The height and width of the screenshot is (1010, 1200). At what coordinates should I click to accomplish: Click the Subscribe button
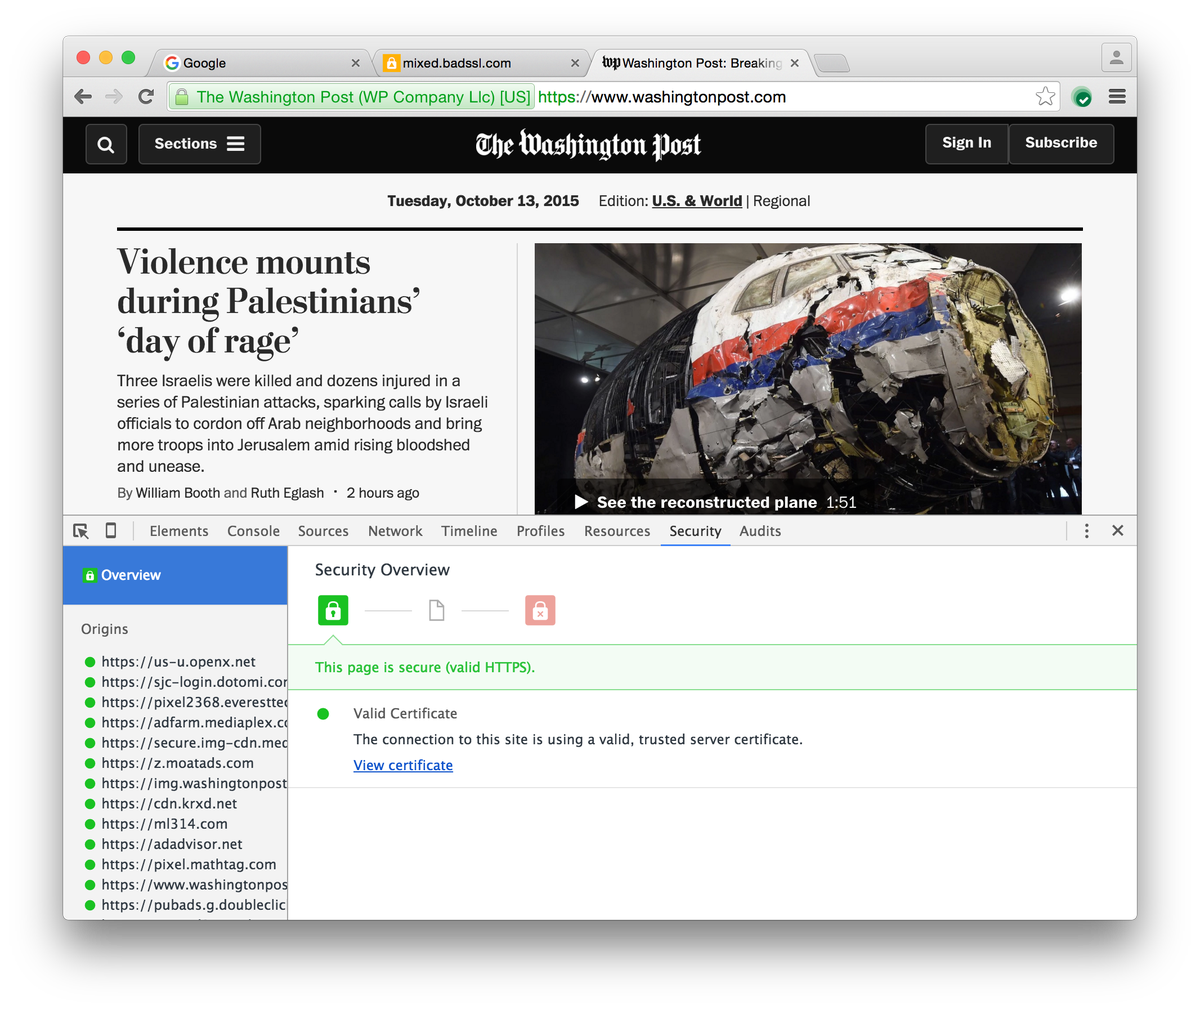tap(1061, 143)
